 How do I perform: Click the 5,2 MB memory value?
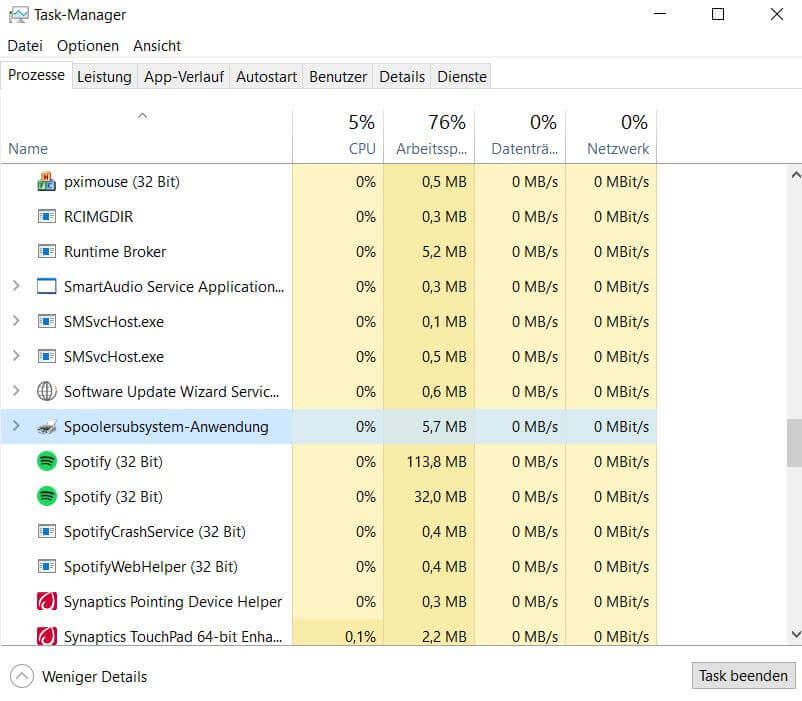pos(444,252)
